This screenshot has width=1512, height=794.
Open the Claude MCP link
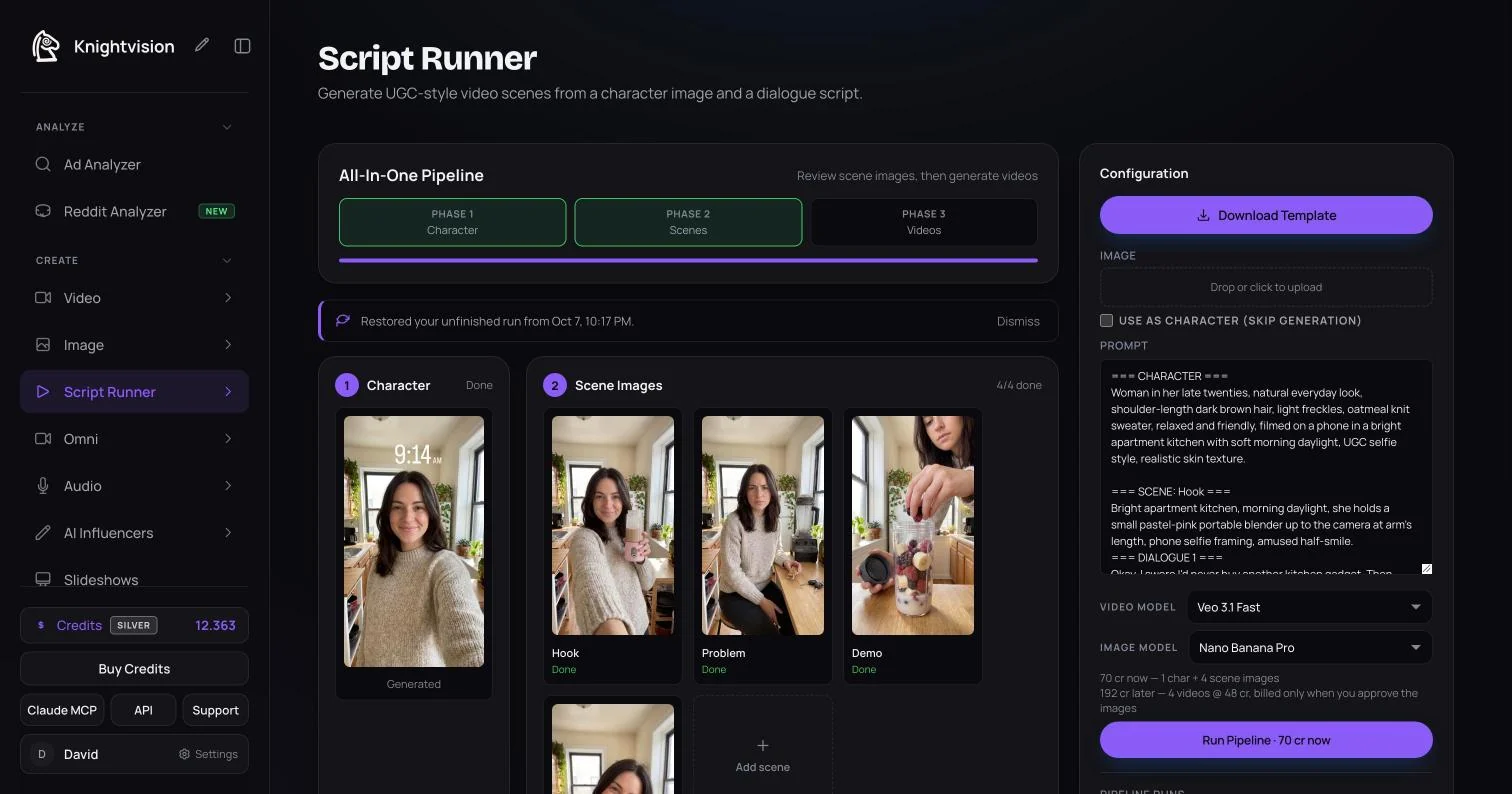pyautogui.click(x=62, y=710)
